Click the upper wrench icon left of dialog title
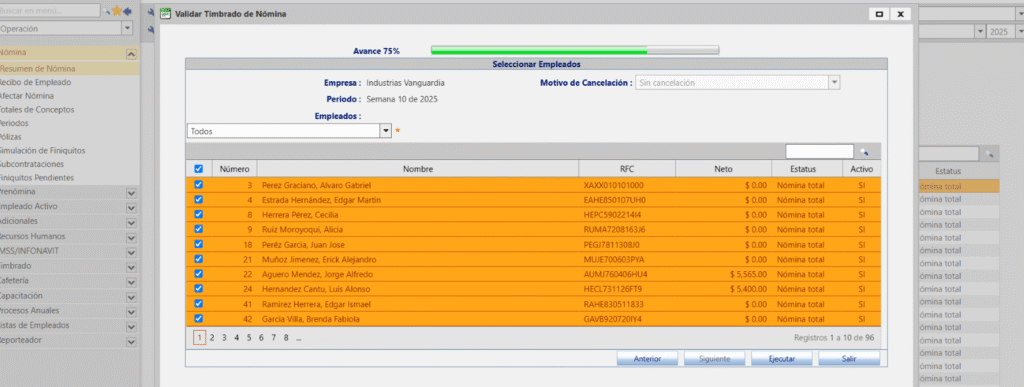 [150, 13]
